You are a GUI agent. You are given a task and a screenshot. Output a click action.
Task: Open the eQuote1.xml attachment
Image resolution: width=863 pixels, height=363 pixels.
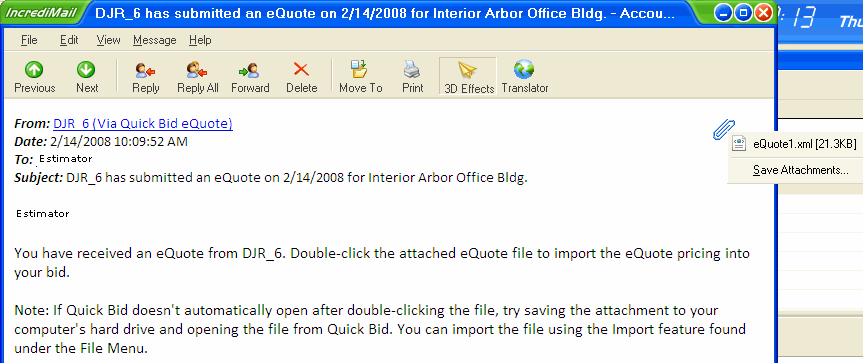coord(795,144)
